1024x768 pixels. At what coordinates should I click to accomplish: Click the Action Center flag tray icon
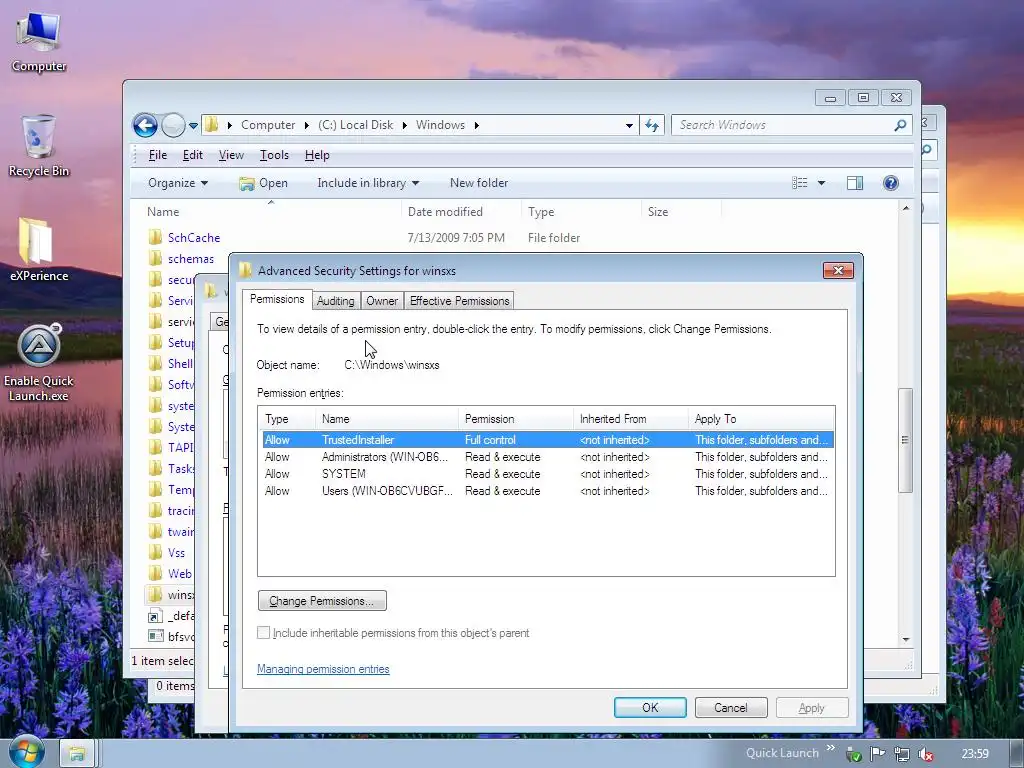(x=878, y=754)
